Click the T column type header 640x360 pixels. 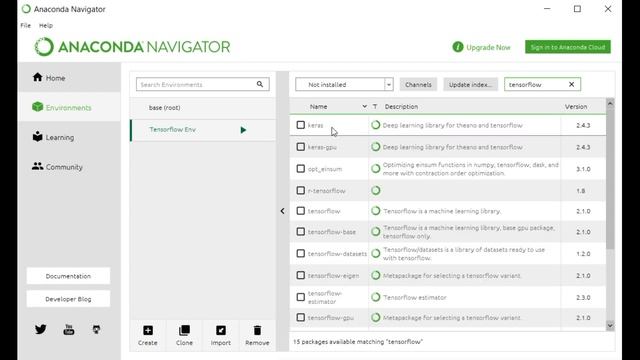(x=375, y=107)
